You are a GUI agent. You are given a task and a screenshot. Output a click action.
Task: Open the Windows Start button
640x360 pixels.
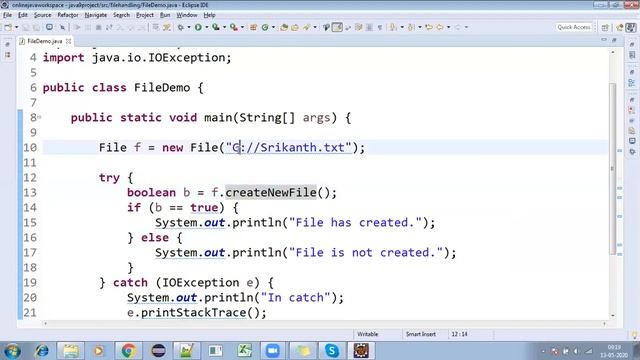click(12, 351)
